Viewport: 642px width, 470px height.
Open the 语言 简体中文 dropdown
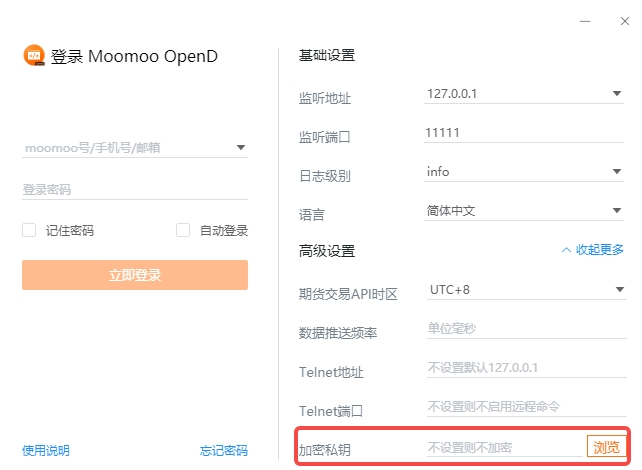[617, 211]
